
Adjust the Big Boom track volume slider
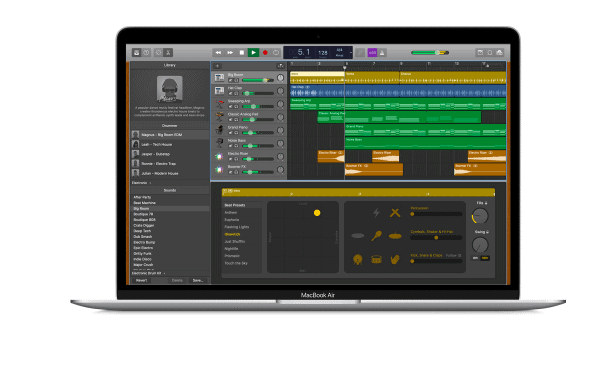click(258, 80)
